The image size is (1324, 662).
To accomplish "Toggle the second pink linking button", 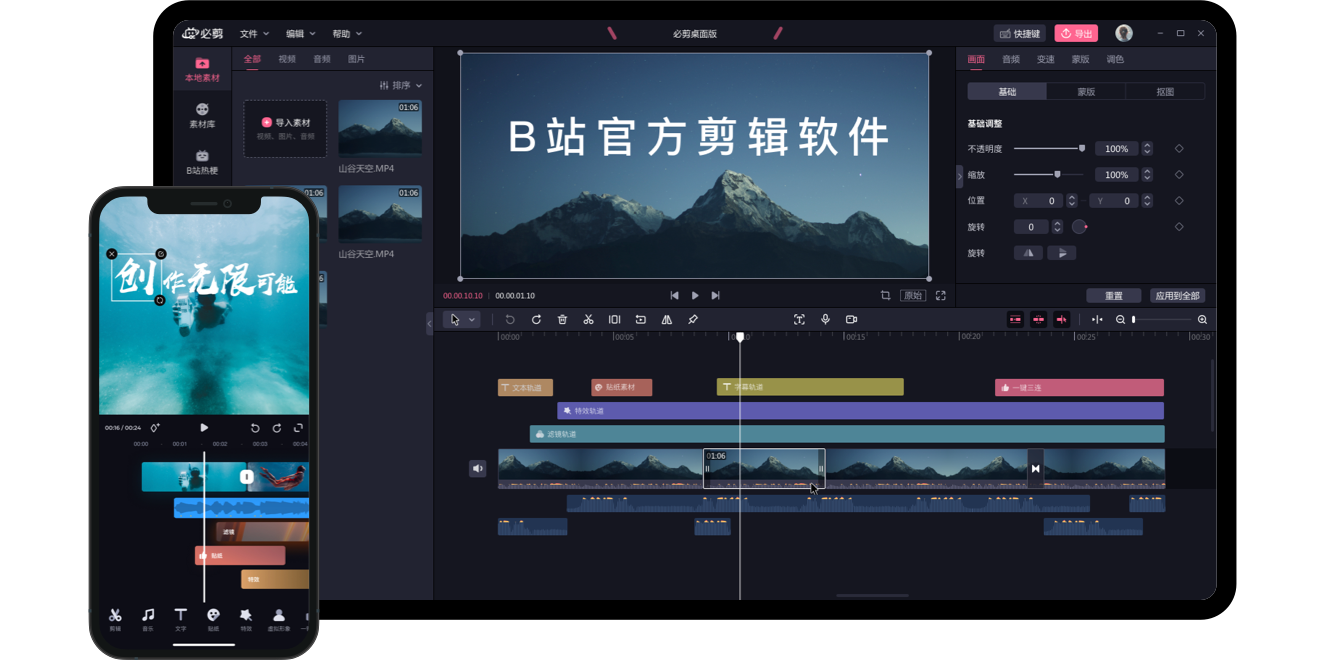I will (x=1038, y=320).
